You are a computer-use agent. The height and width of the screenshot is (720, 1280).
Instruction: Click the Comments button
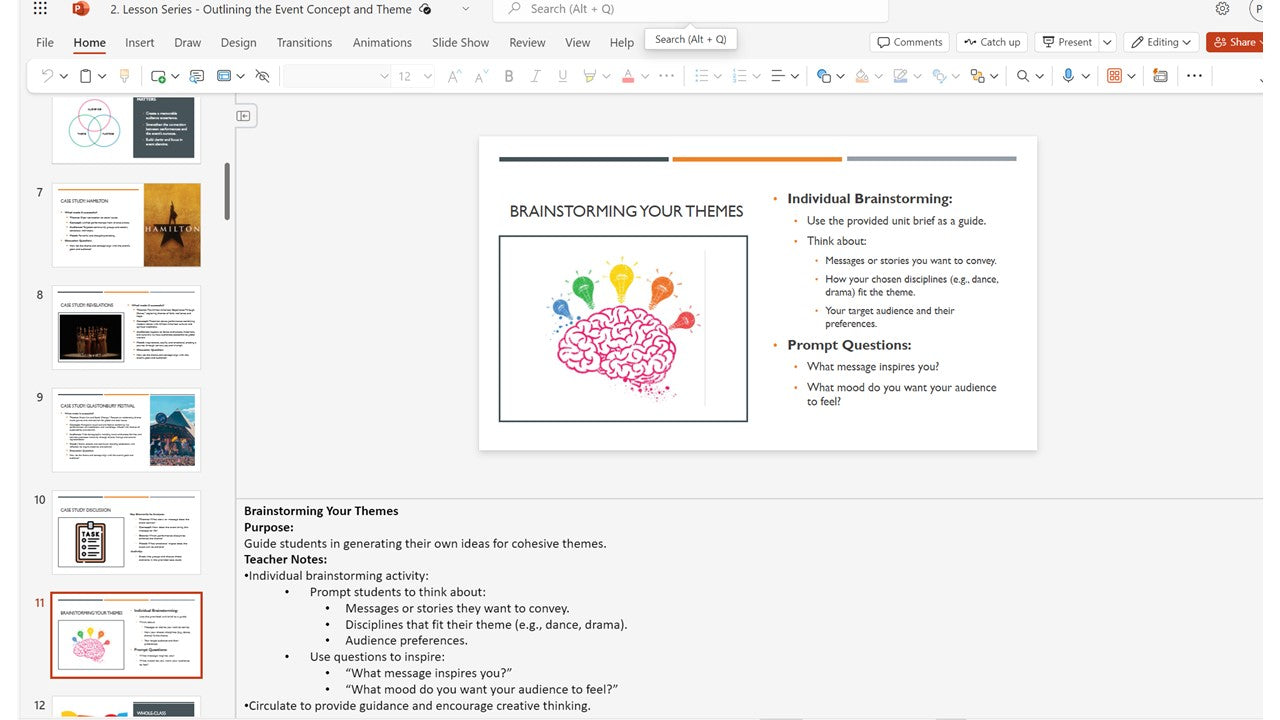pyautogui.click(x=909, y=42)
